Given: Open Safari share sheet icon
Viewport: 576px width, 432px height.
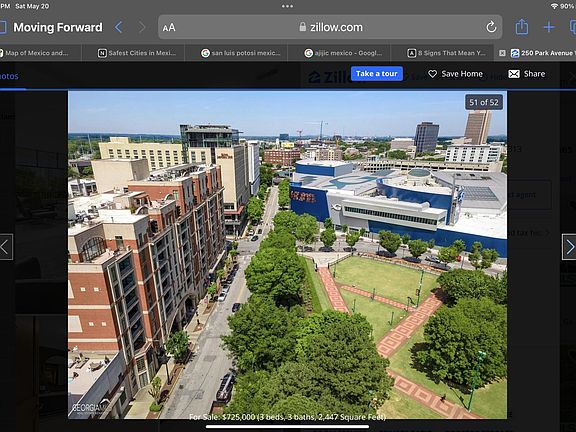Looking at the screenshot, I should point(522,27).
